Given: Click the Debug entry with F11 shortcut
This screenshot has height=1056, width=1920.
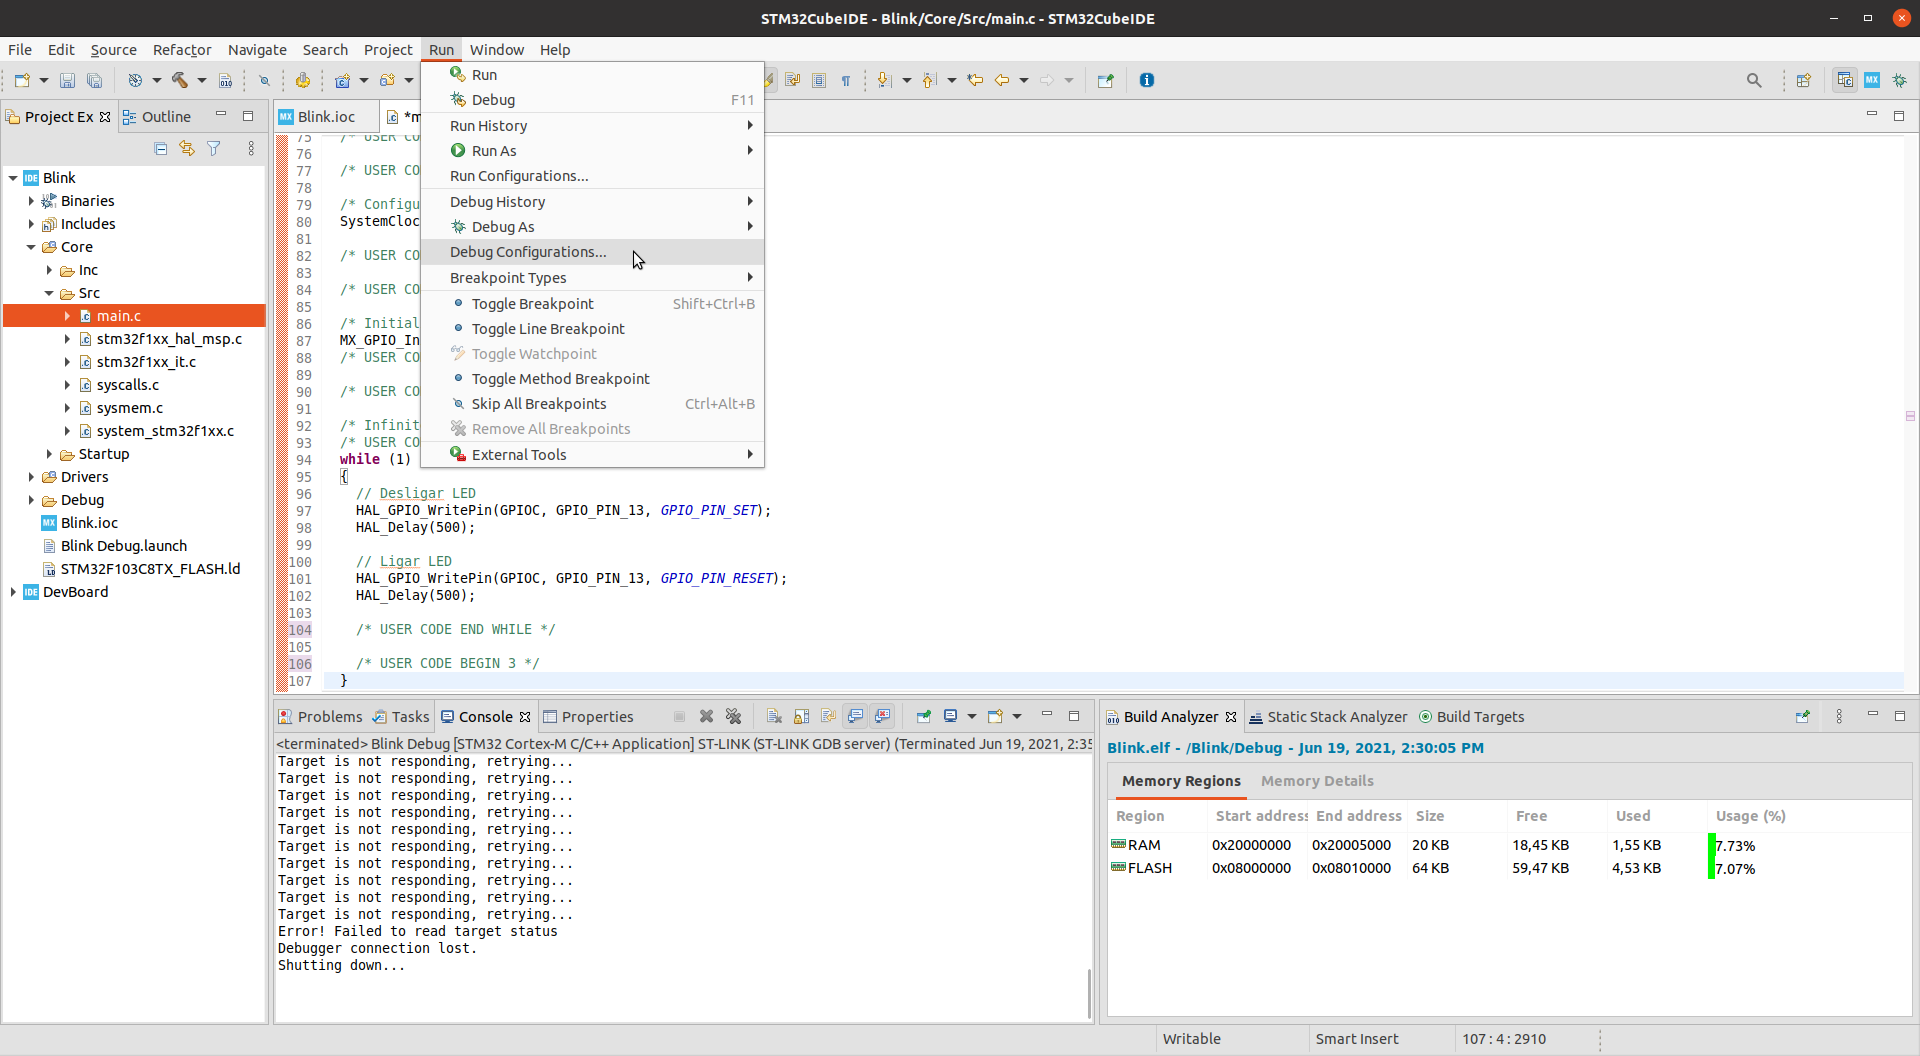Looking at the screenshot, I should 592,100.
